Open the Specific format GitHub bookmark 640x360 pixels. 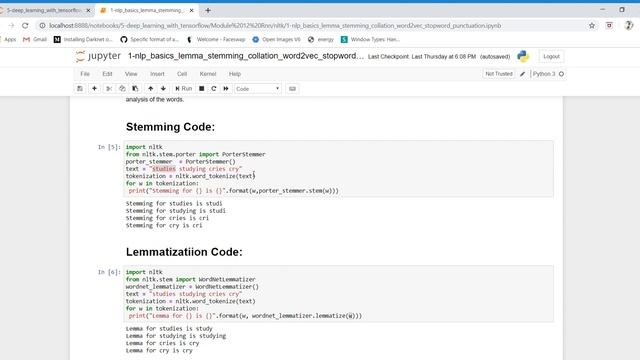click(150, 39)
